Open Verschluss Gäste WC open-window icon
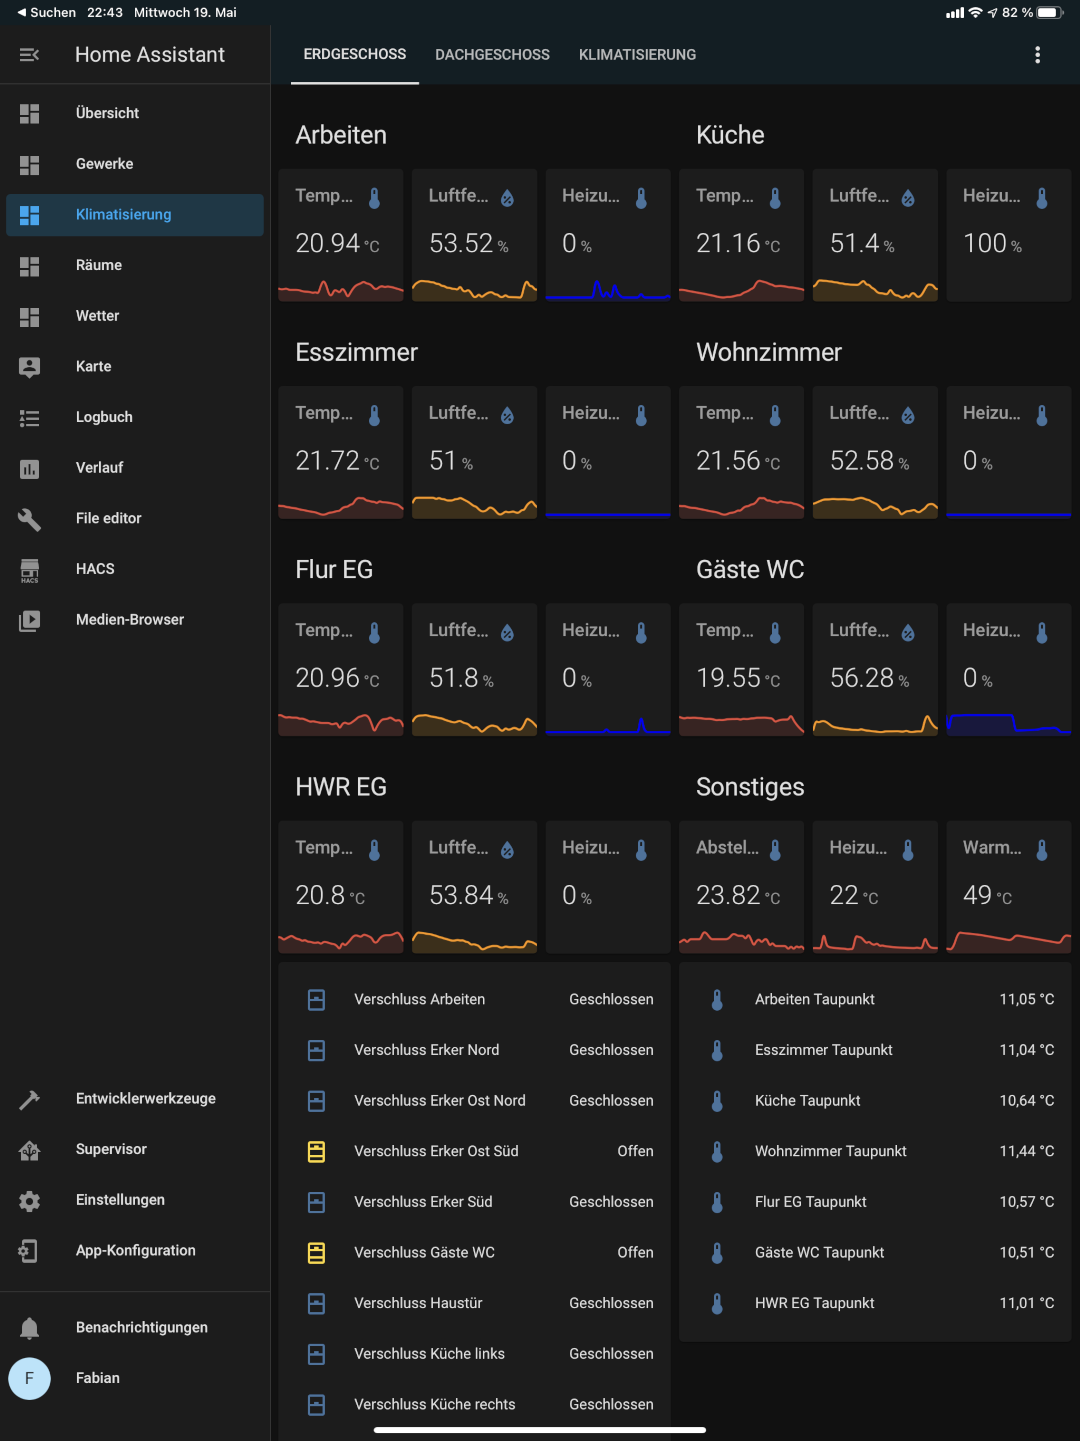Viewport: 1080px width, 1441px height. [x=316, y=1252]
